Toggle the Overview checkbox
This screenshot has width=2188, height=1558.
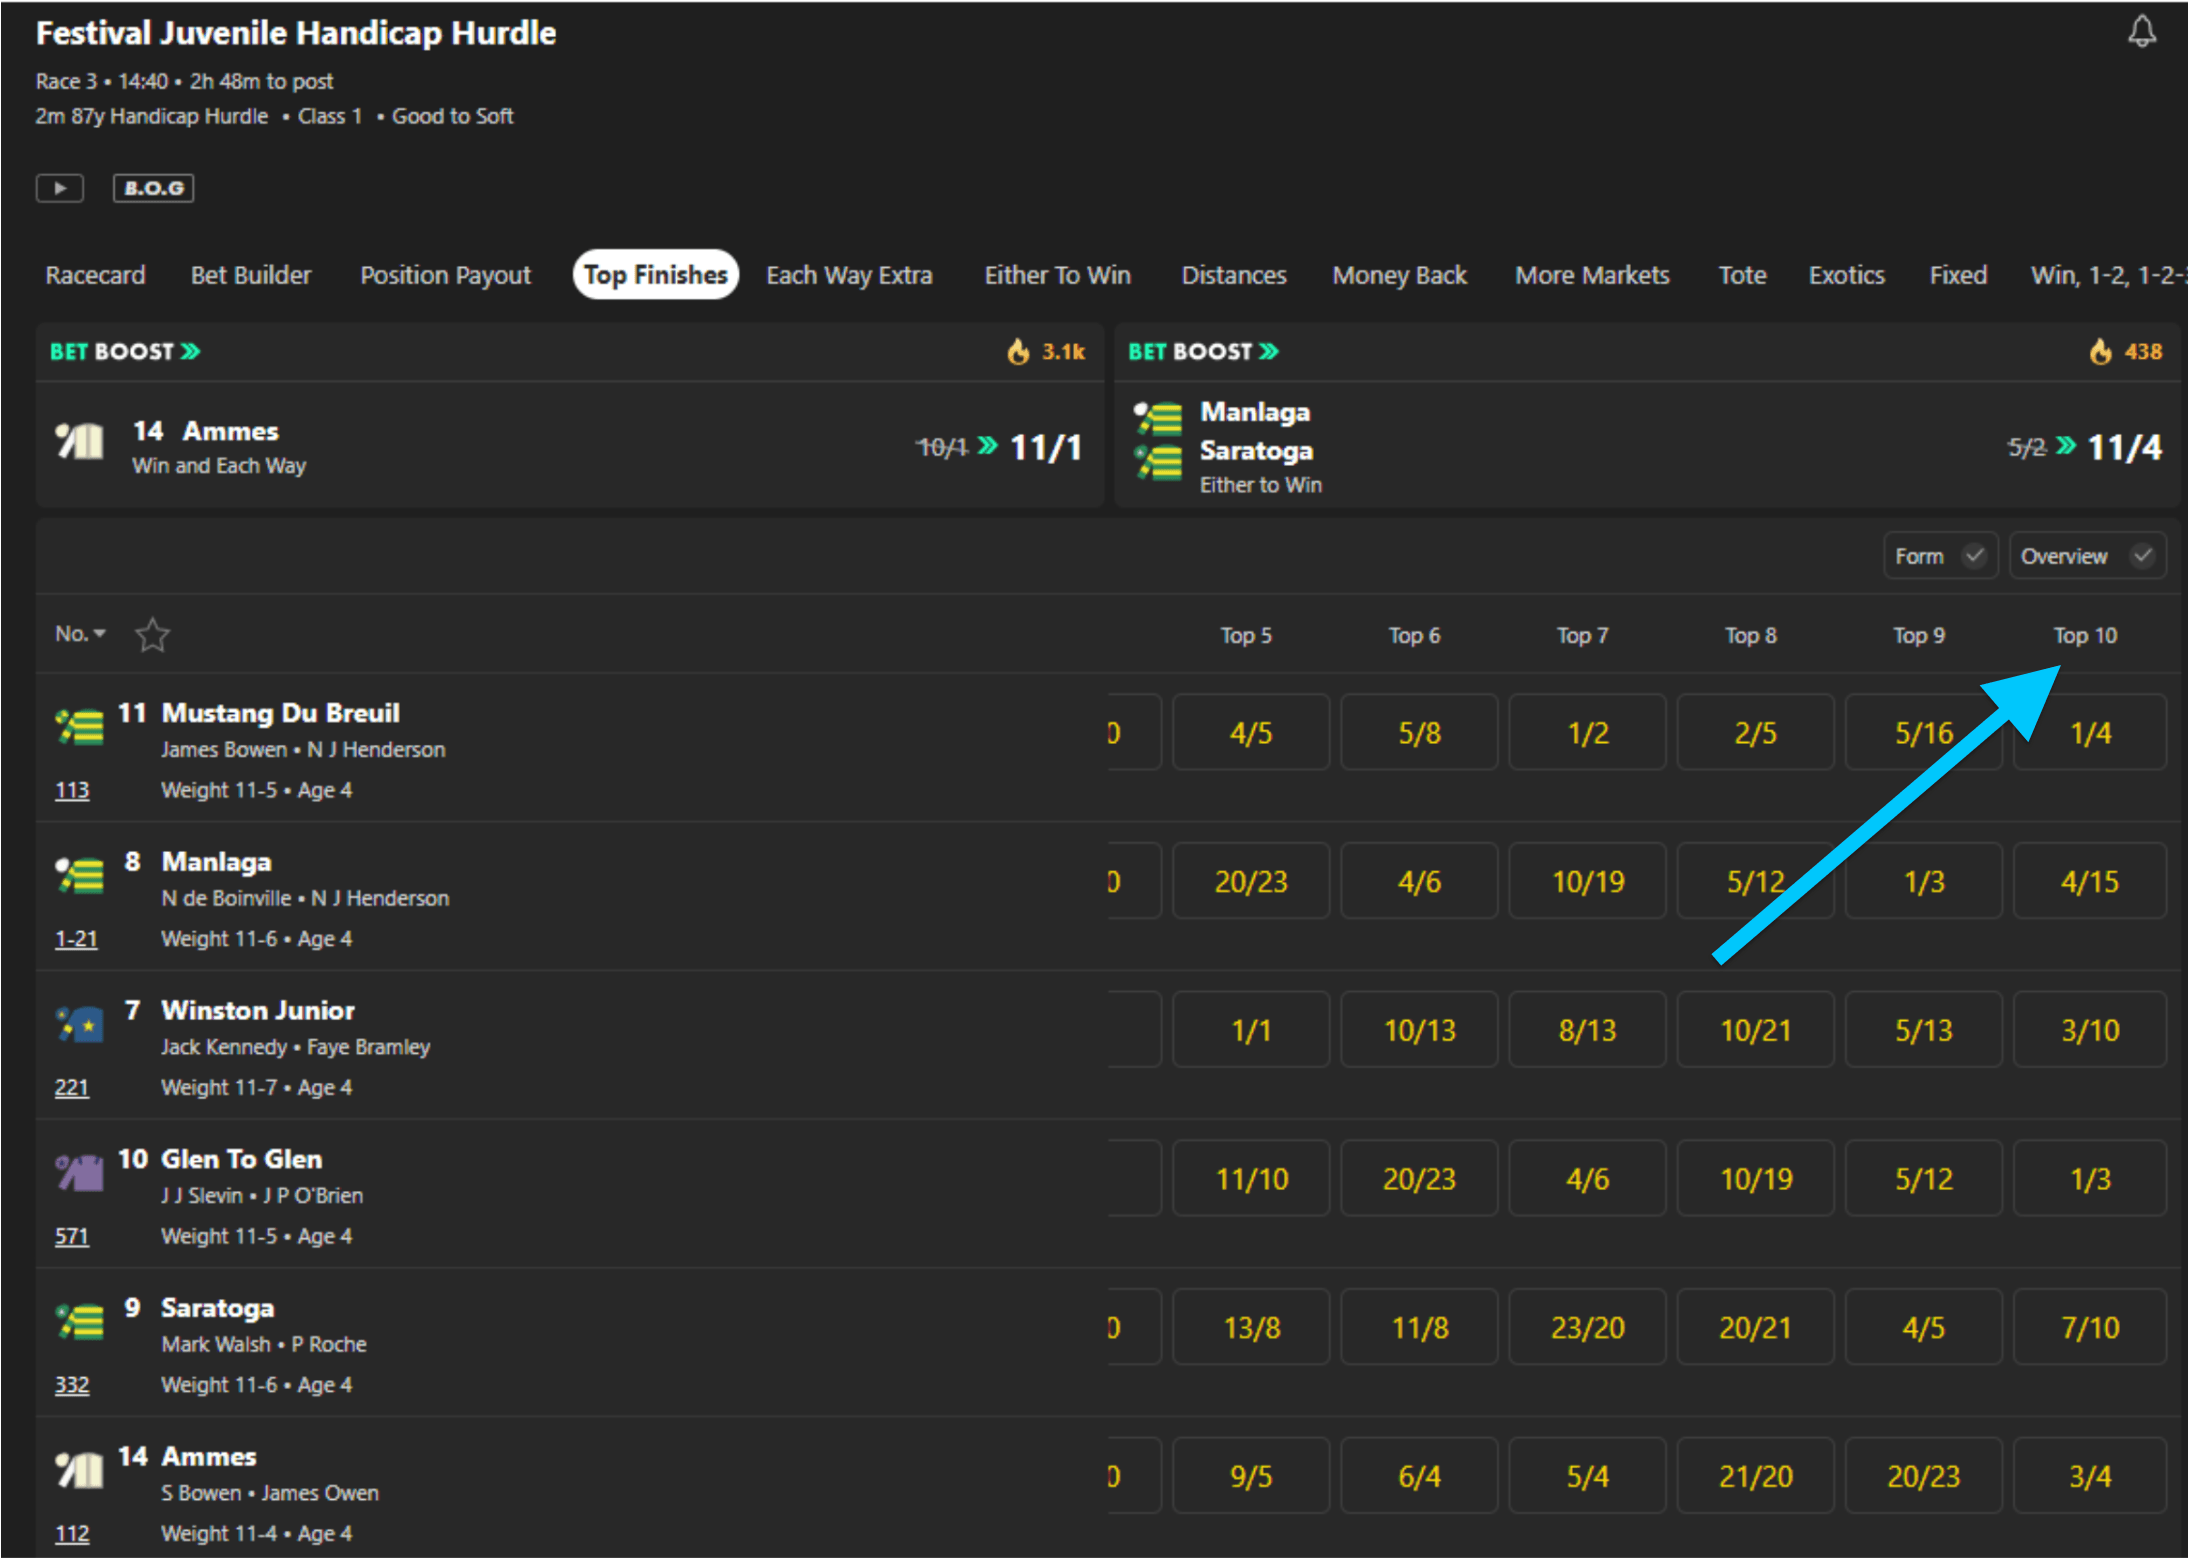2141,556
